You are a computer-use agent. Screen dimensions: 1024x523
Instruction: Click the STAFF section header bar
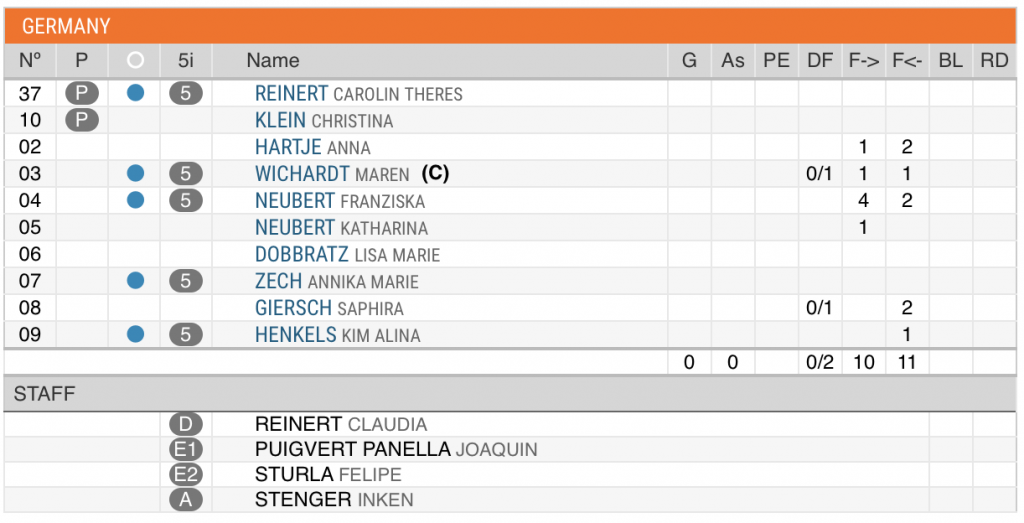coord(510,394)
